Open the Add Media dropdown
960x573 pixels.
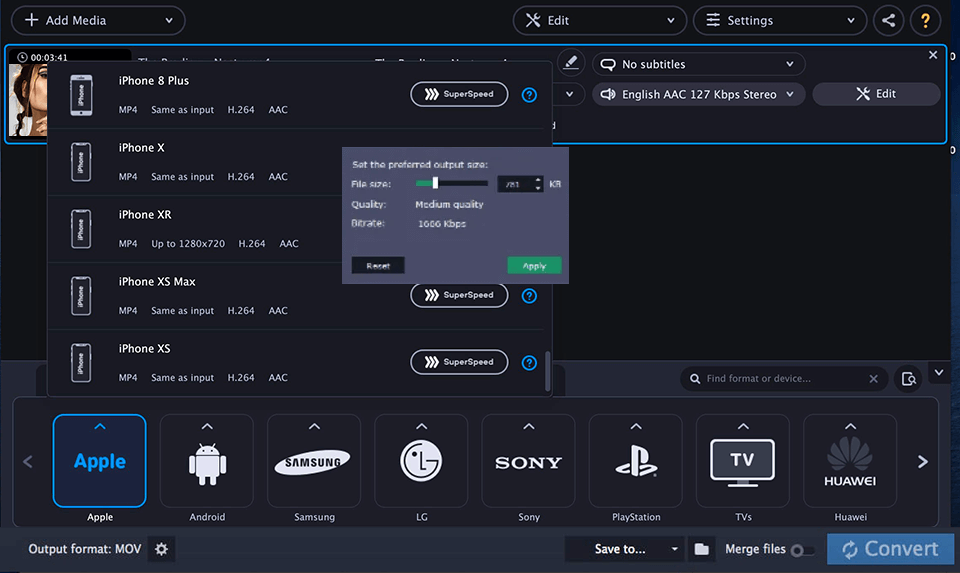point(98,20)
